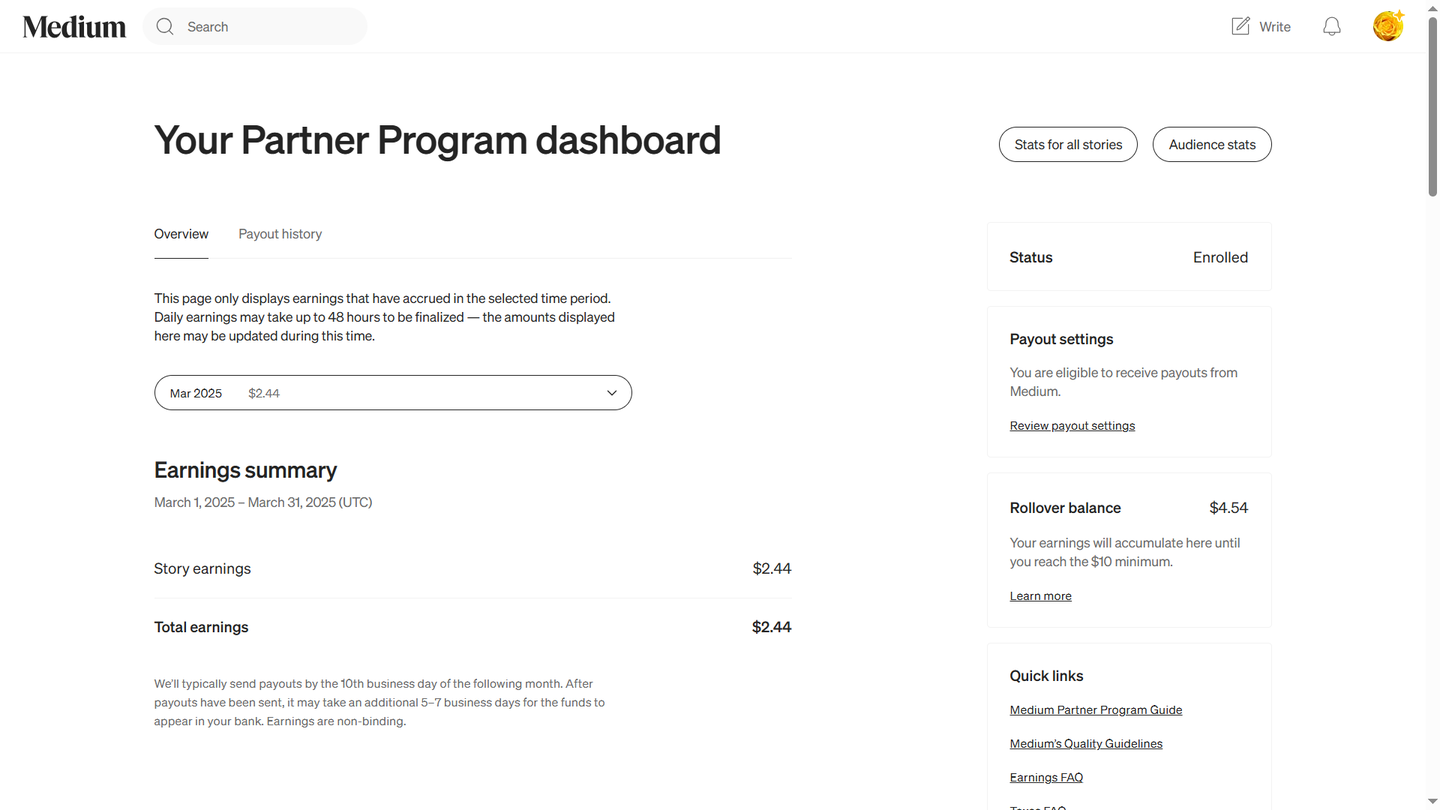Viewport: 1440px width, 810px height.
Task: Click the scrollbar down arrow
Action: 1432,803
